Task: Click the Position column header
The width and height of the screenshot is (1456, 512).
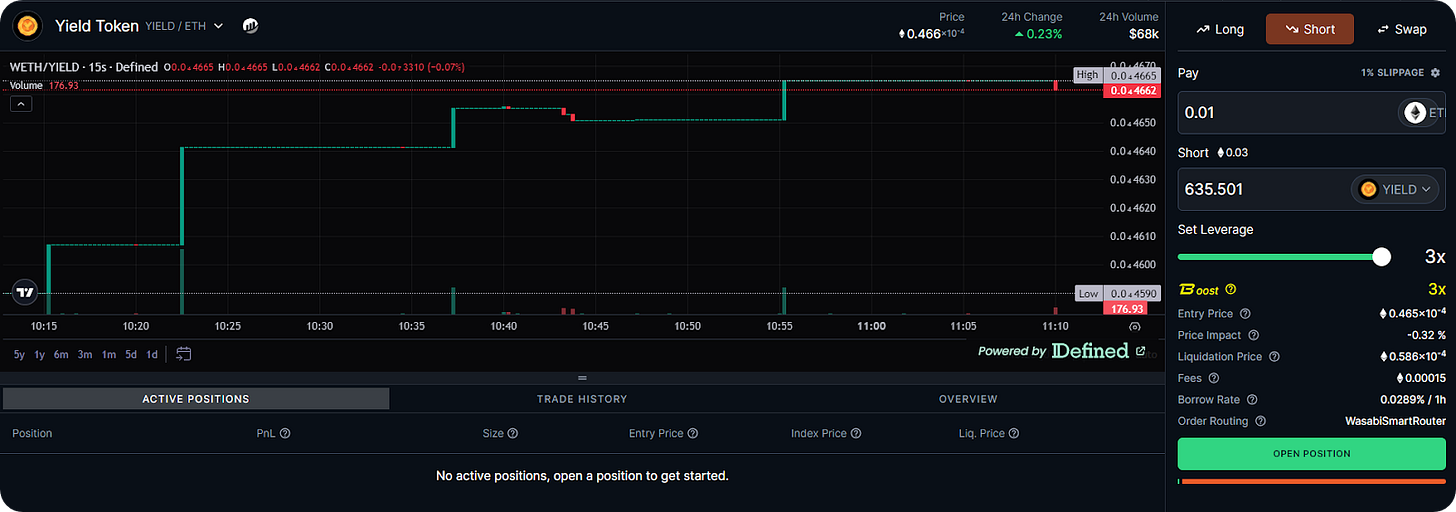Action: click(32, 434)
